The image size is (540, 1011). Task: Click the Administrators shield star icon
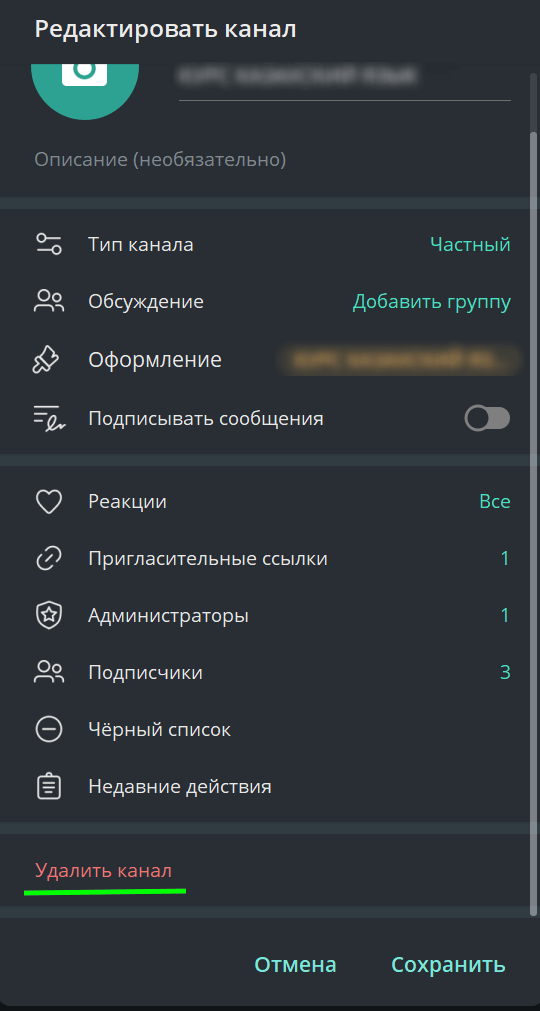coord(49,616)
